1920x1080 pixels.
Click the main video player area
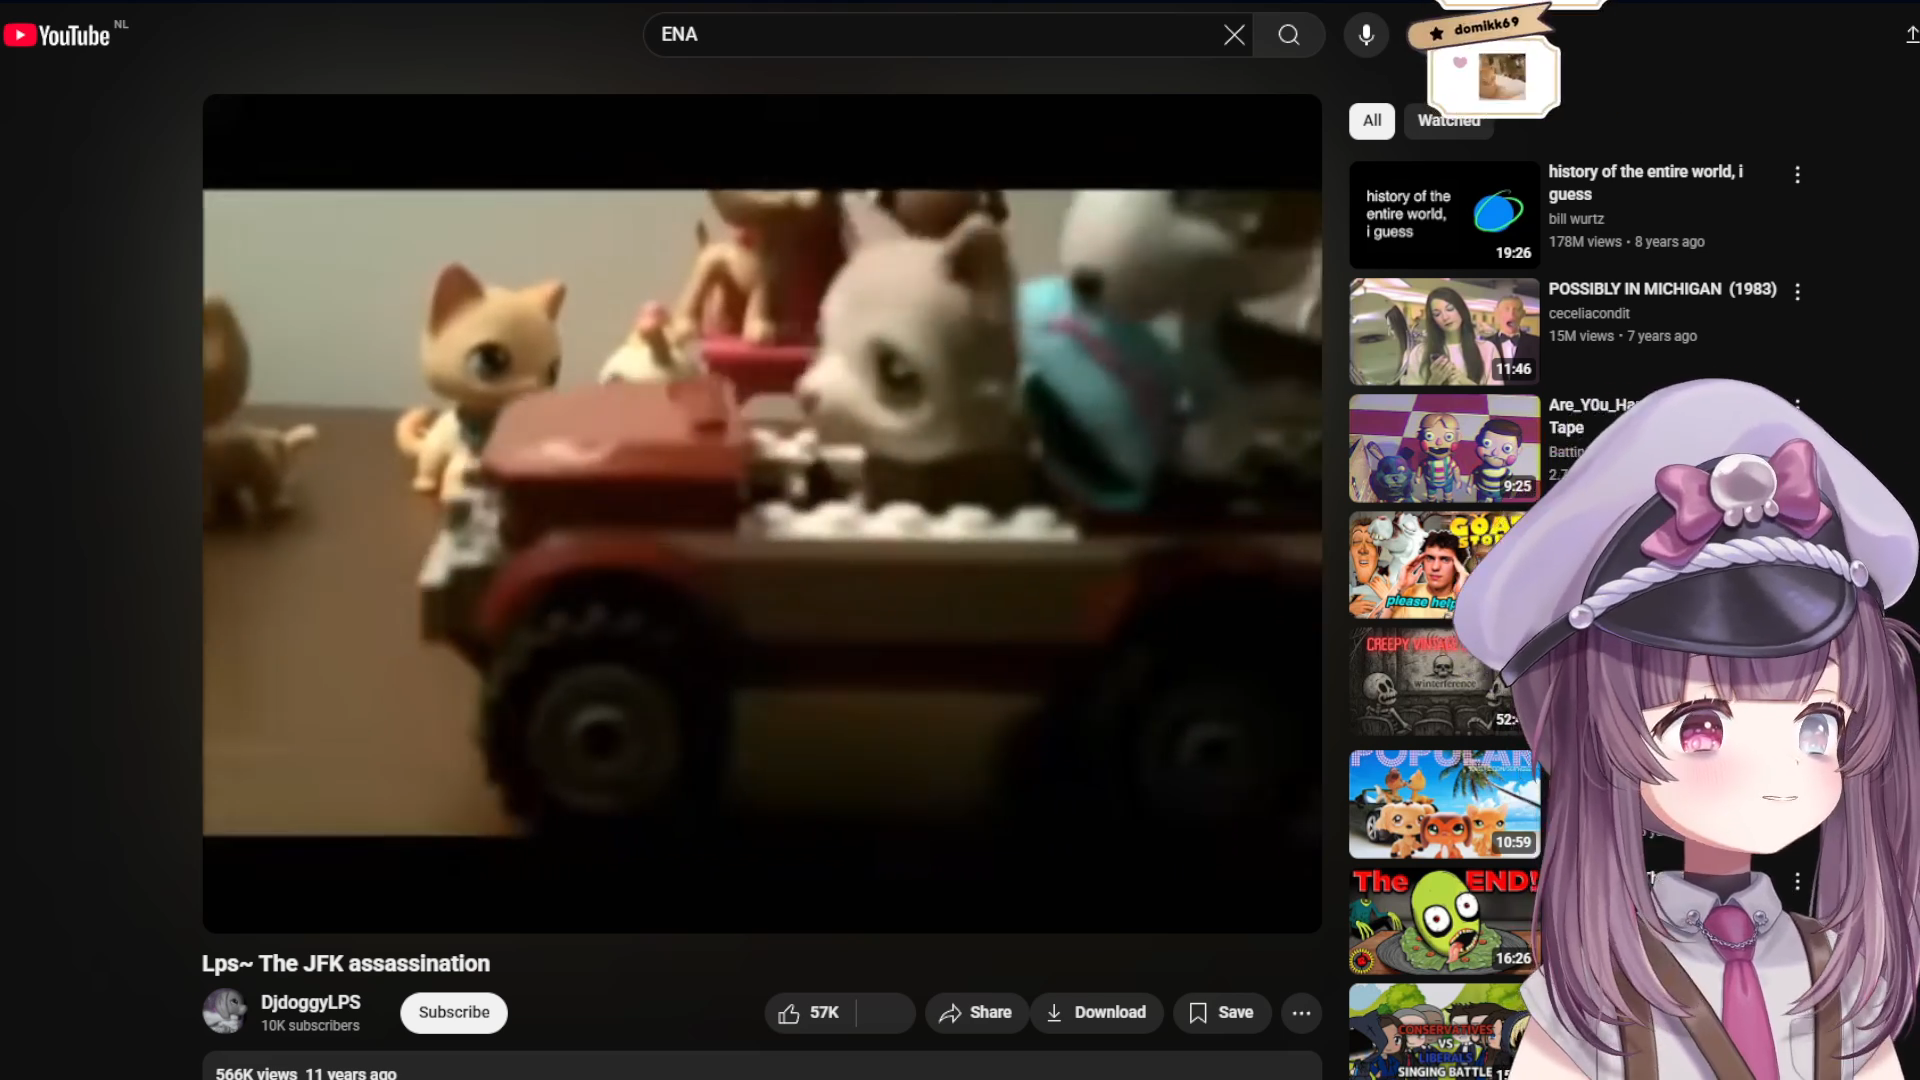pyautogui.click(x=762, y=513)
